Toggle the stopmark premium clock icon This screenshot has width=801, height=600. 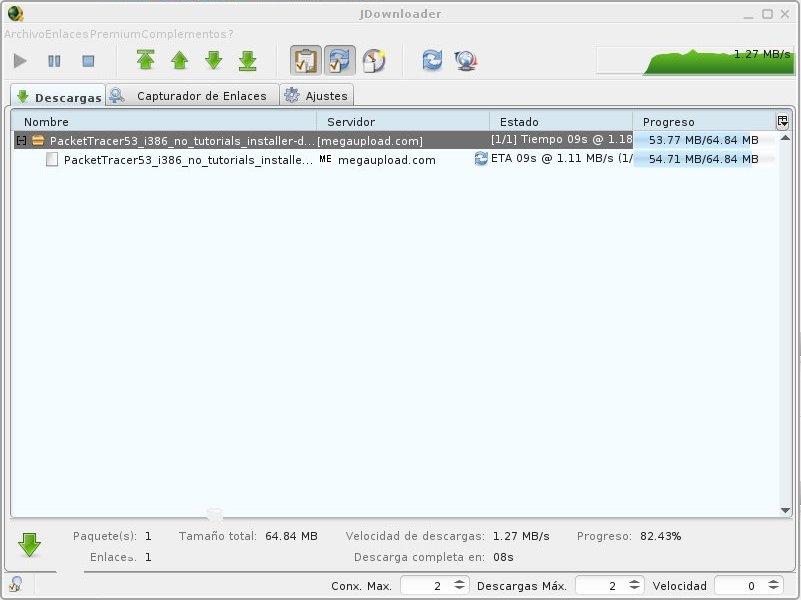click(x=374, y=60)
